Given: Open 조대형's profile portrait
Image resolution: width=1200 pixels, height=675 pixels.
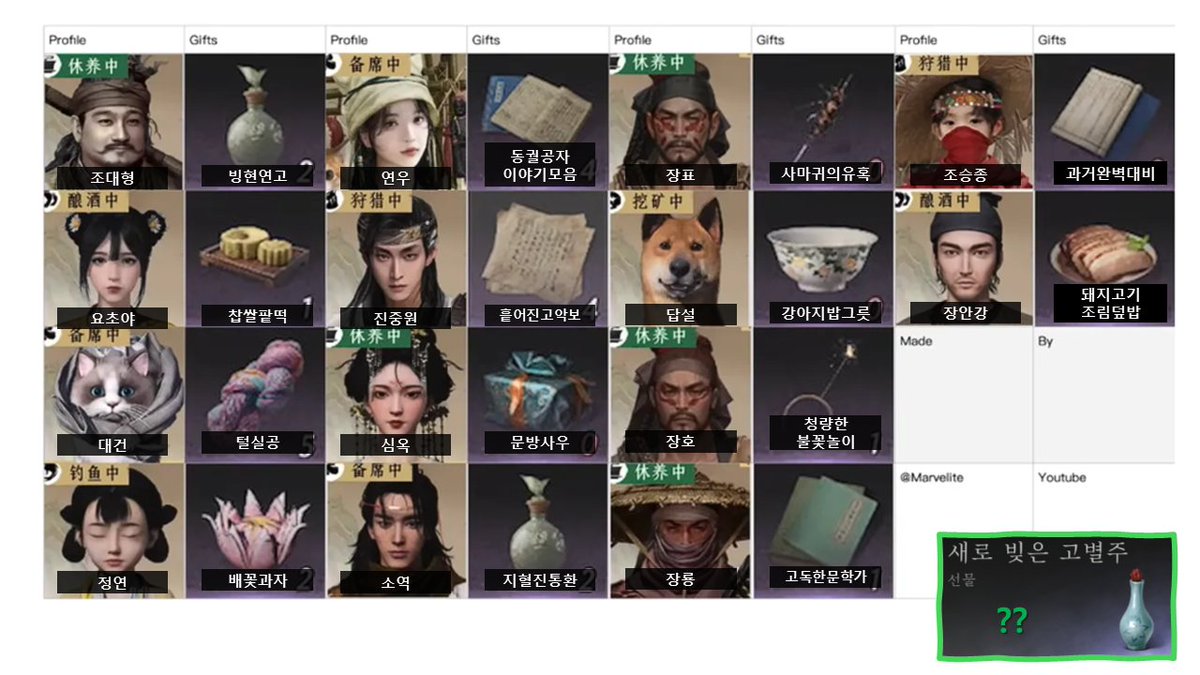Looking at the screenshot, I should [x=114, y=121].
